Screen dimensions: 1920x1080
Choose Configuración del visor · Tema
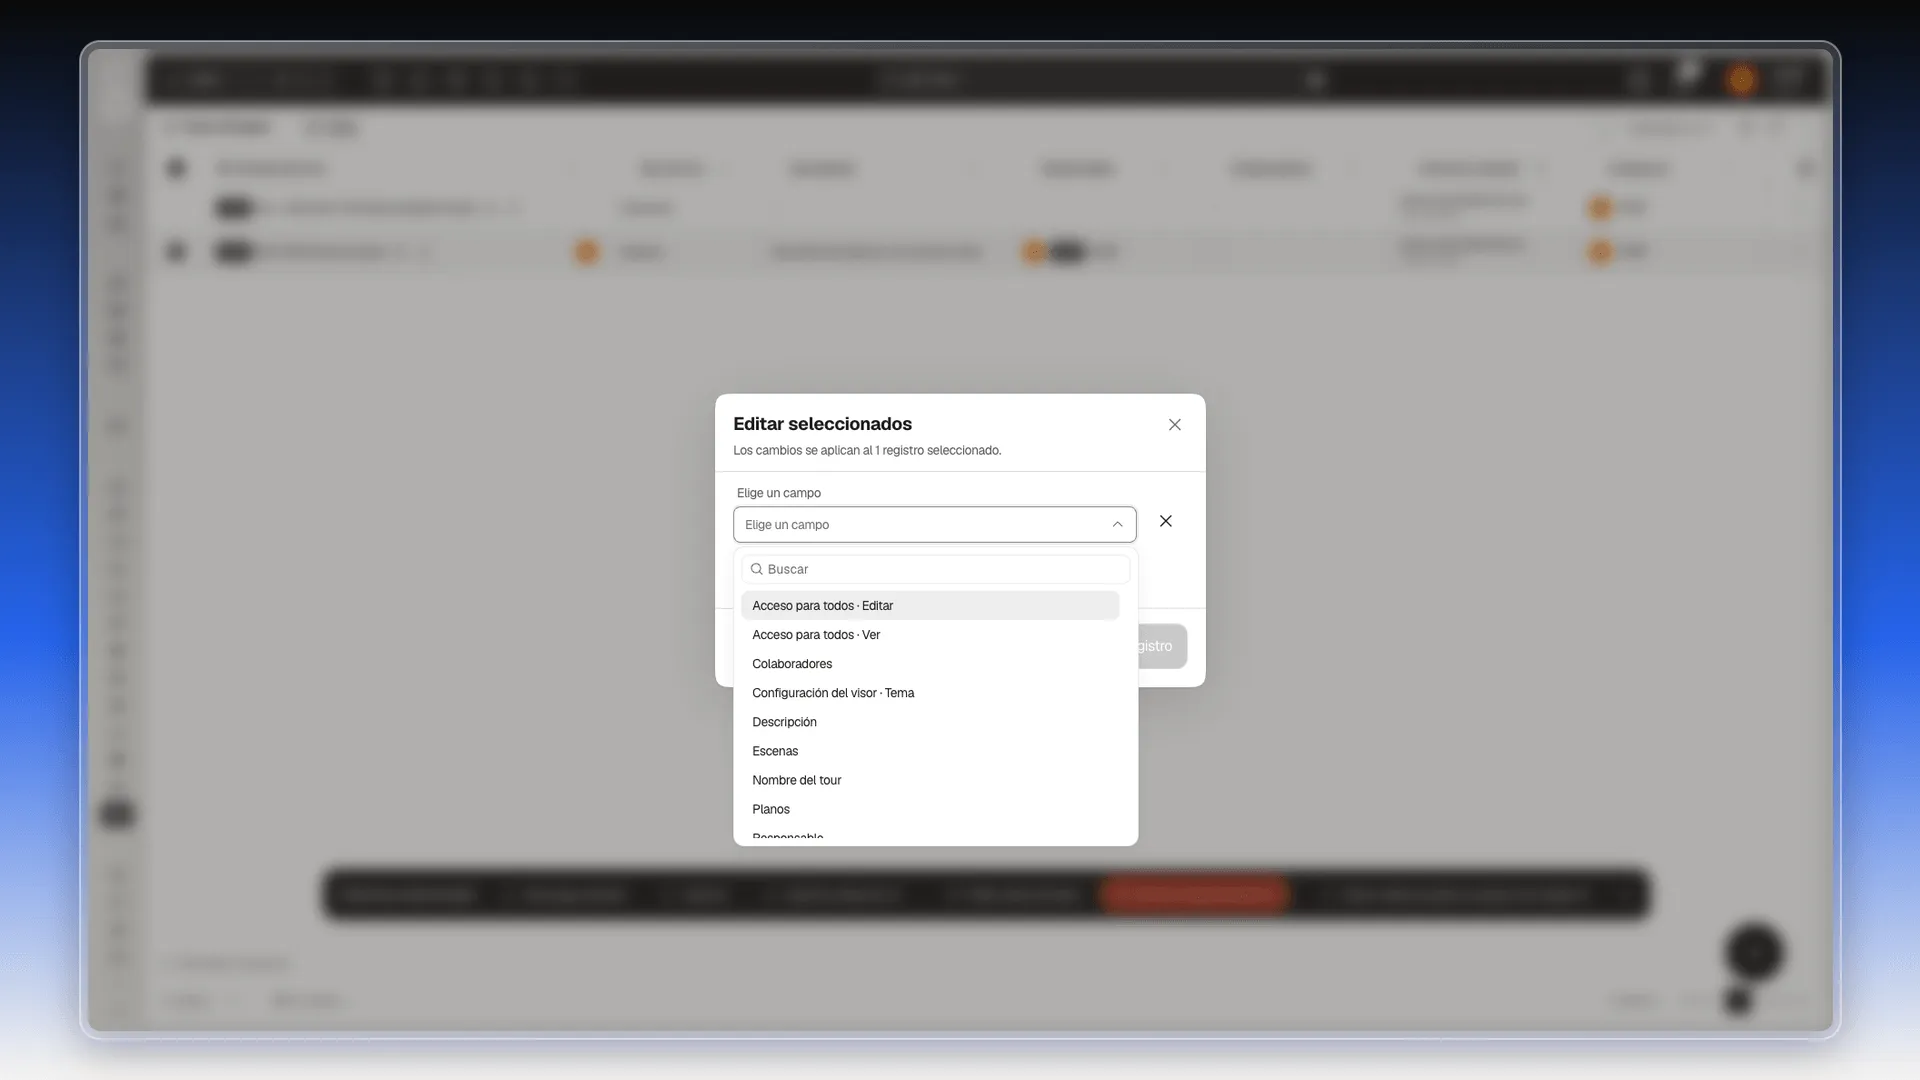click(x=930, y=693)
